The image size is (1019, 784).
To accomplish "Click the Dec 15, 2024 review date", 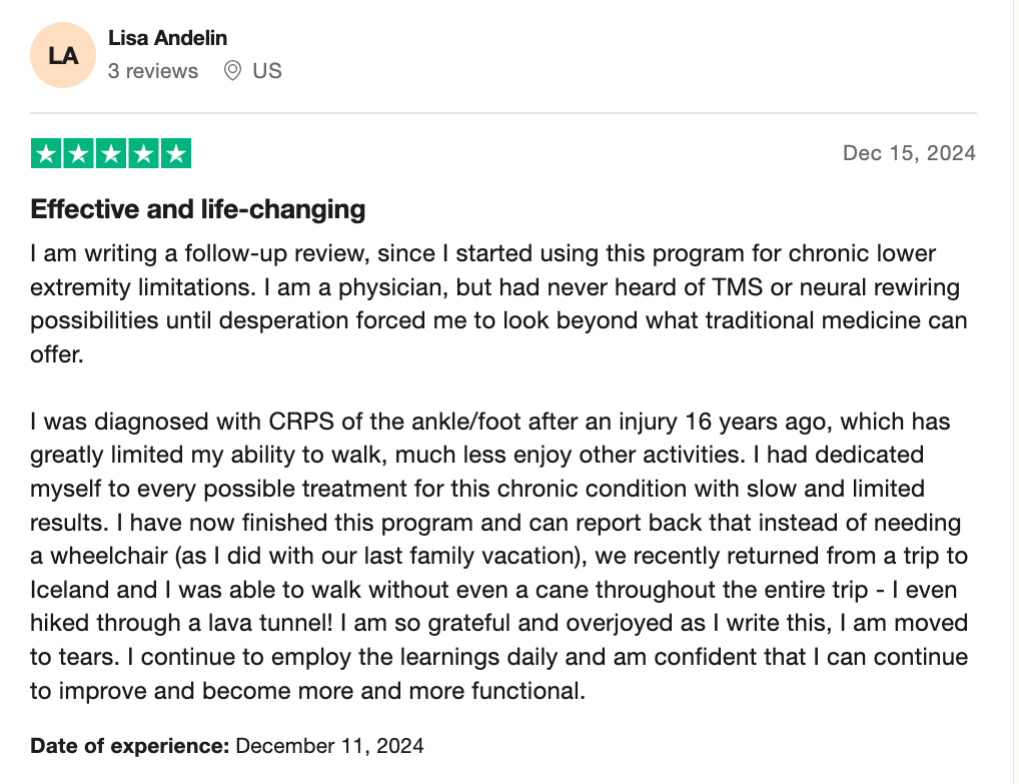I will point(909,153).
